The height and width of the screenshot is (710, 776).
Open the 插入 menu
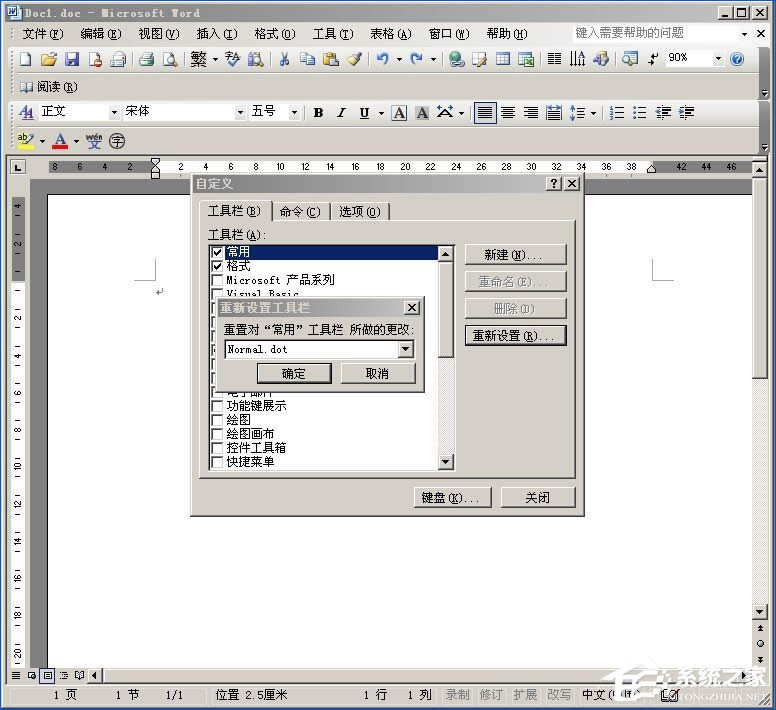point(216,34)
